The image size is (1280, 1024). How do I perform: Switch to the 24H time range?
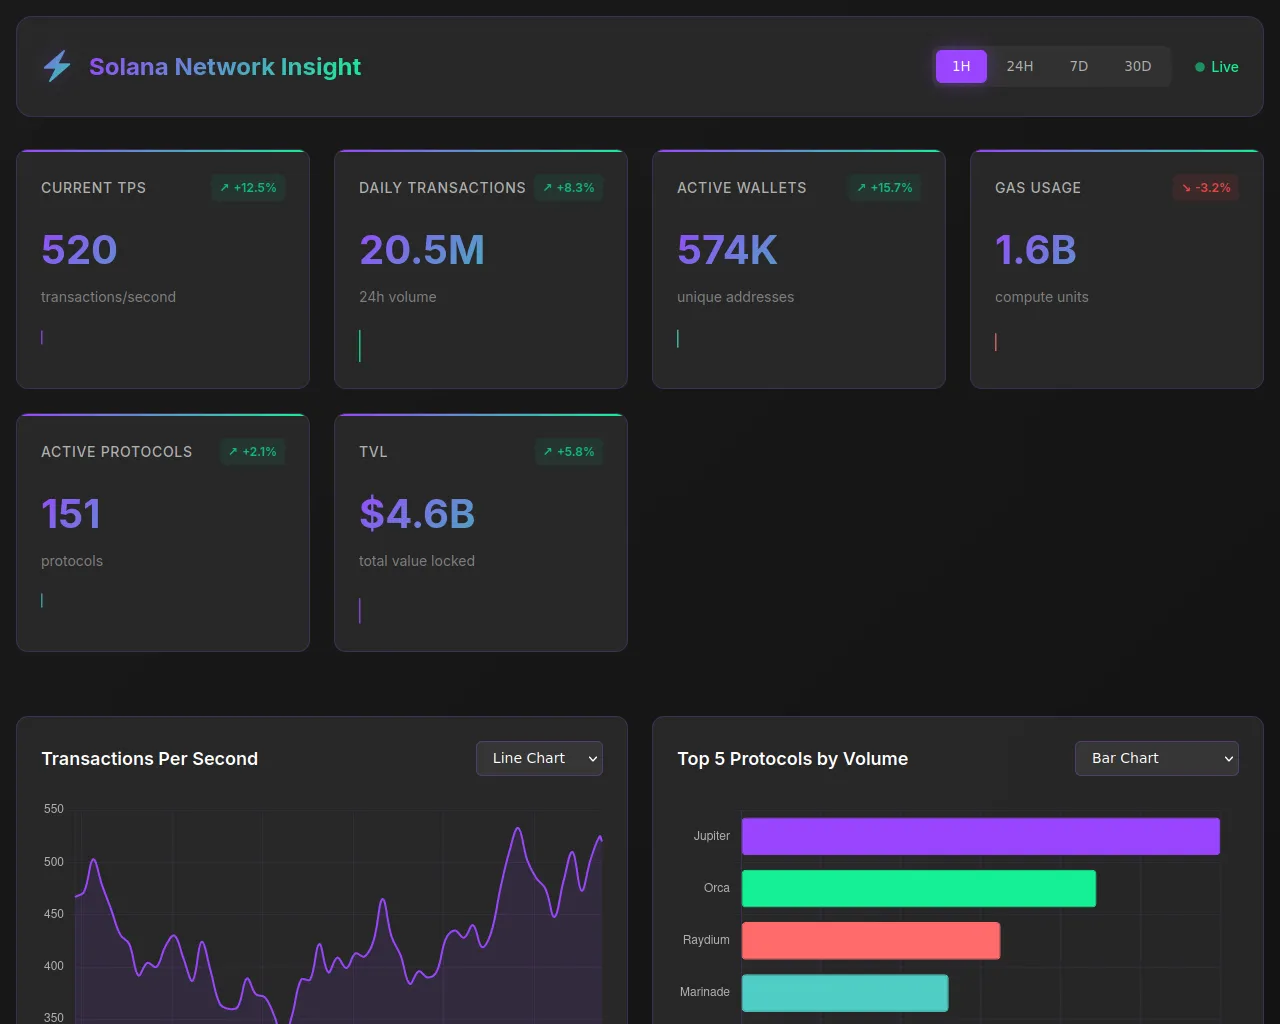[1020, 66]
